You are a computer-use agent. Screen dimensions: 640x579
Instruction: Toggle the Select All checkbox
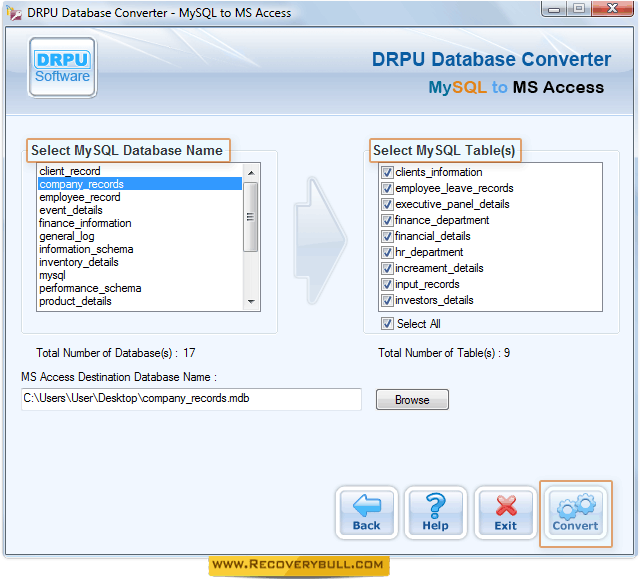point(387,324)
